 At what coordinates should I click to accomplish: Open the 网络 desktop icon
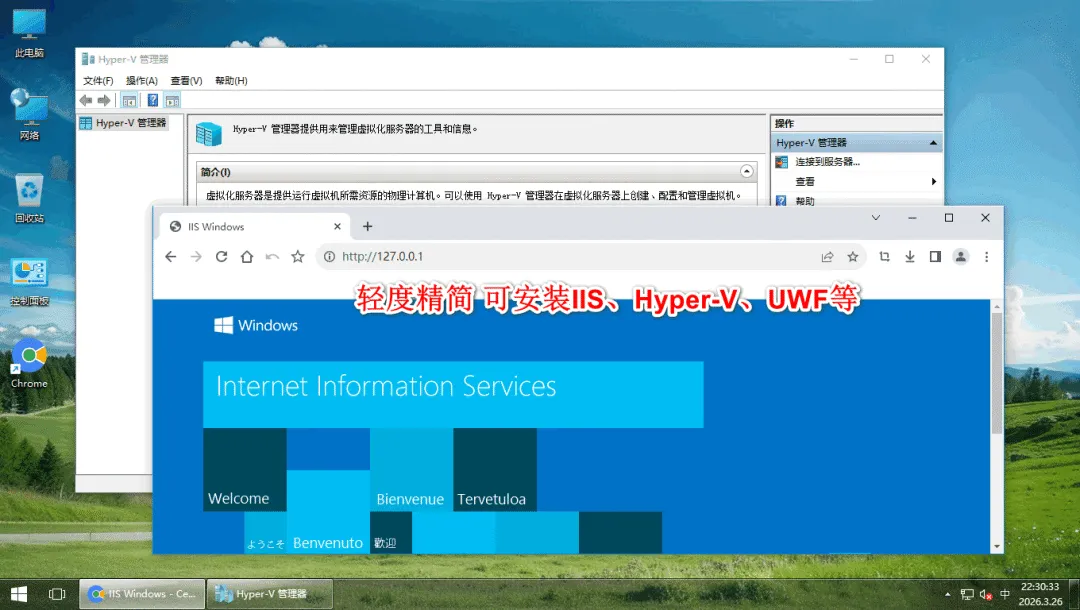29,116
